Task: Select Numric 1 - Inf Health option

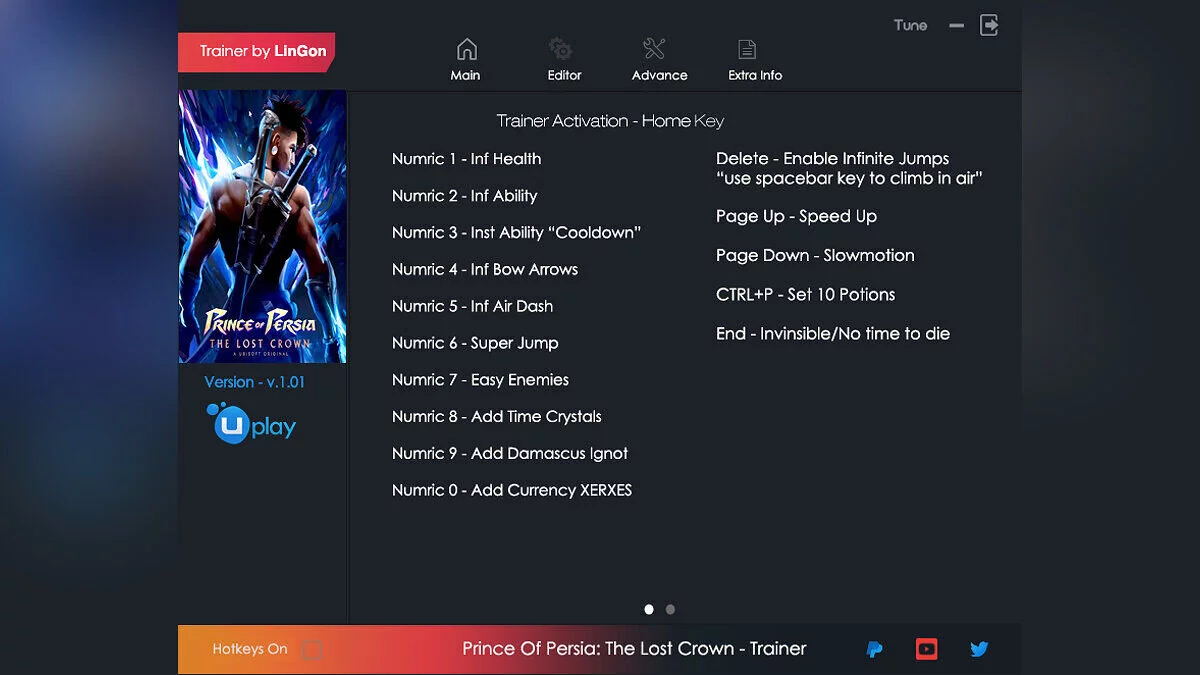Action: coord(466,159)
